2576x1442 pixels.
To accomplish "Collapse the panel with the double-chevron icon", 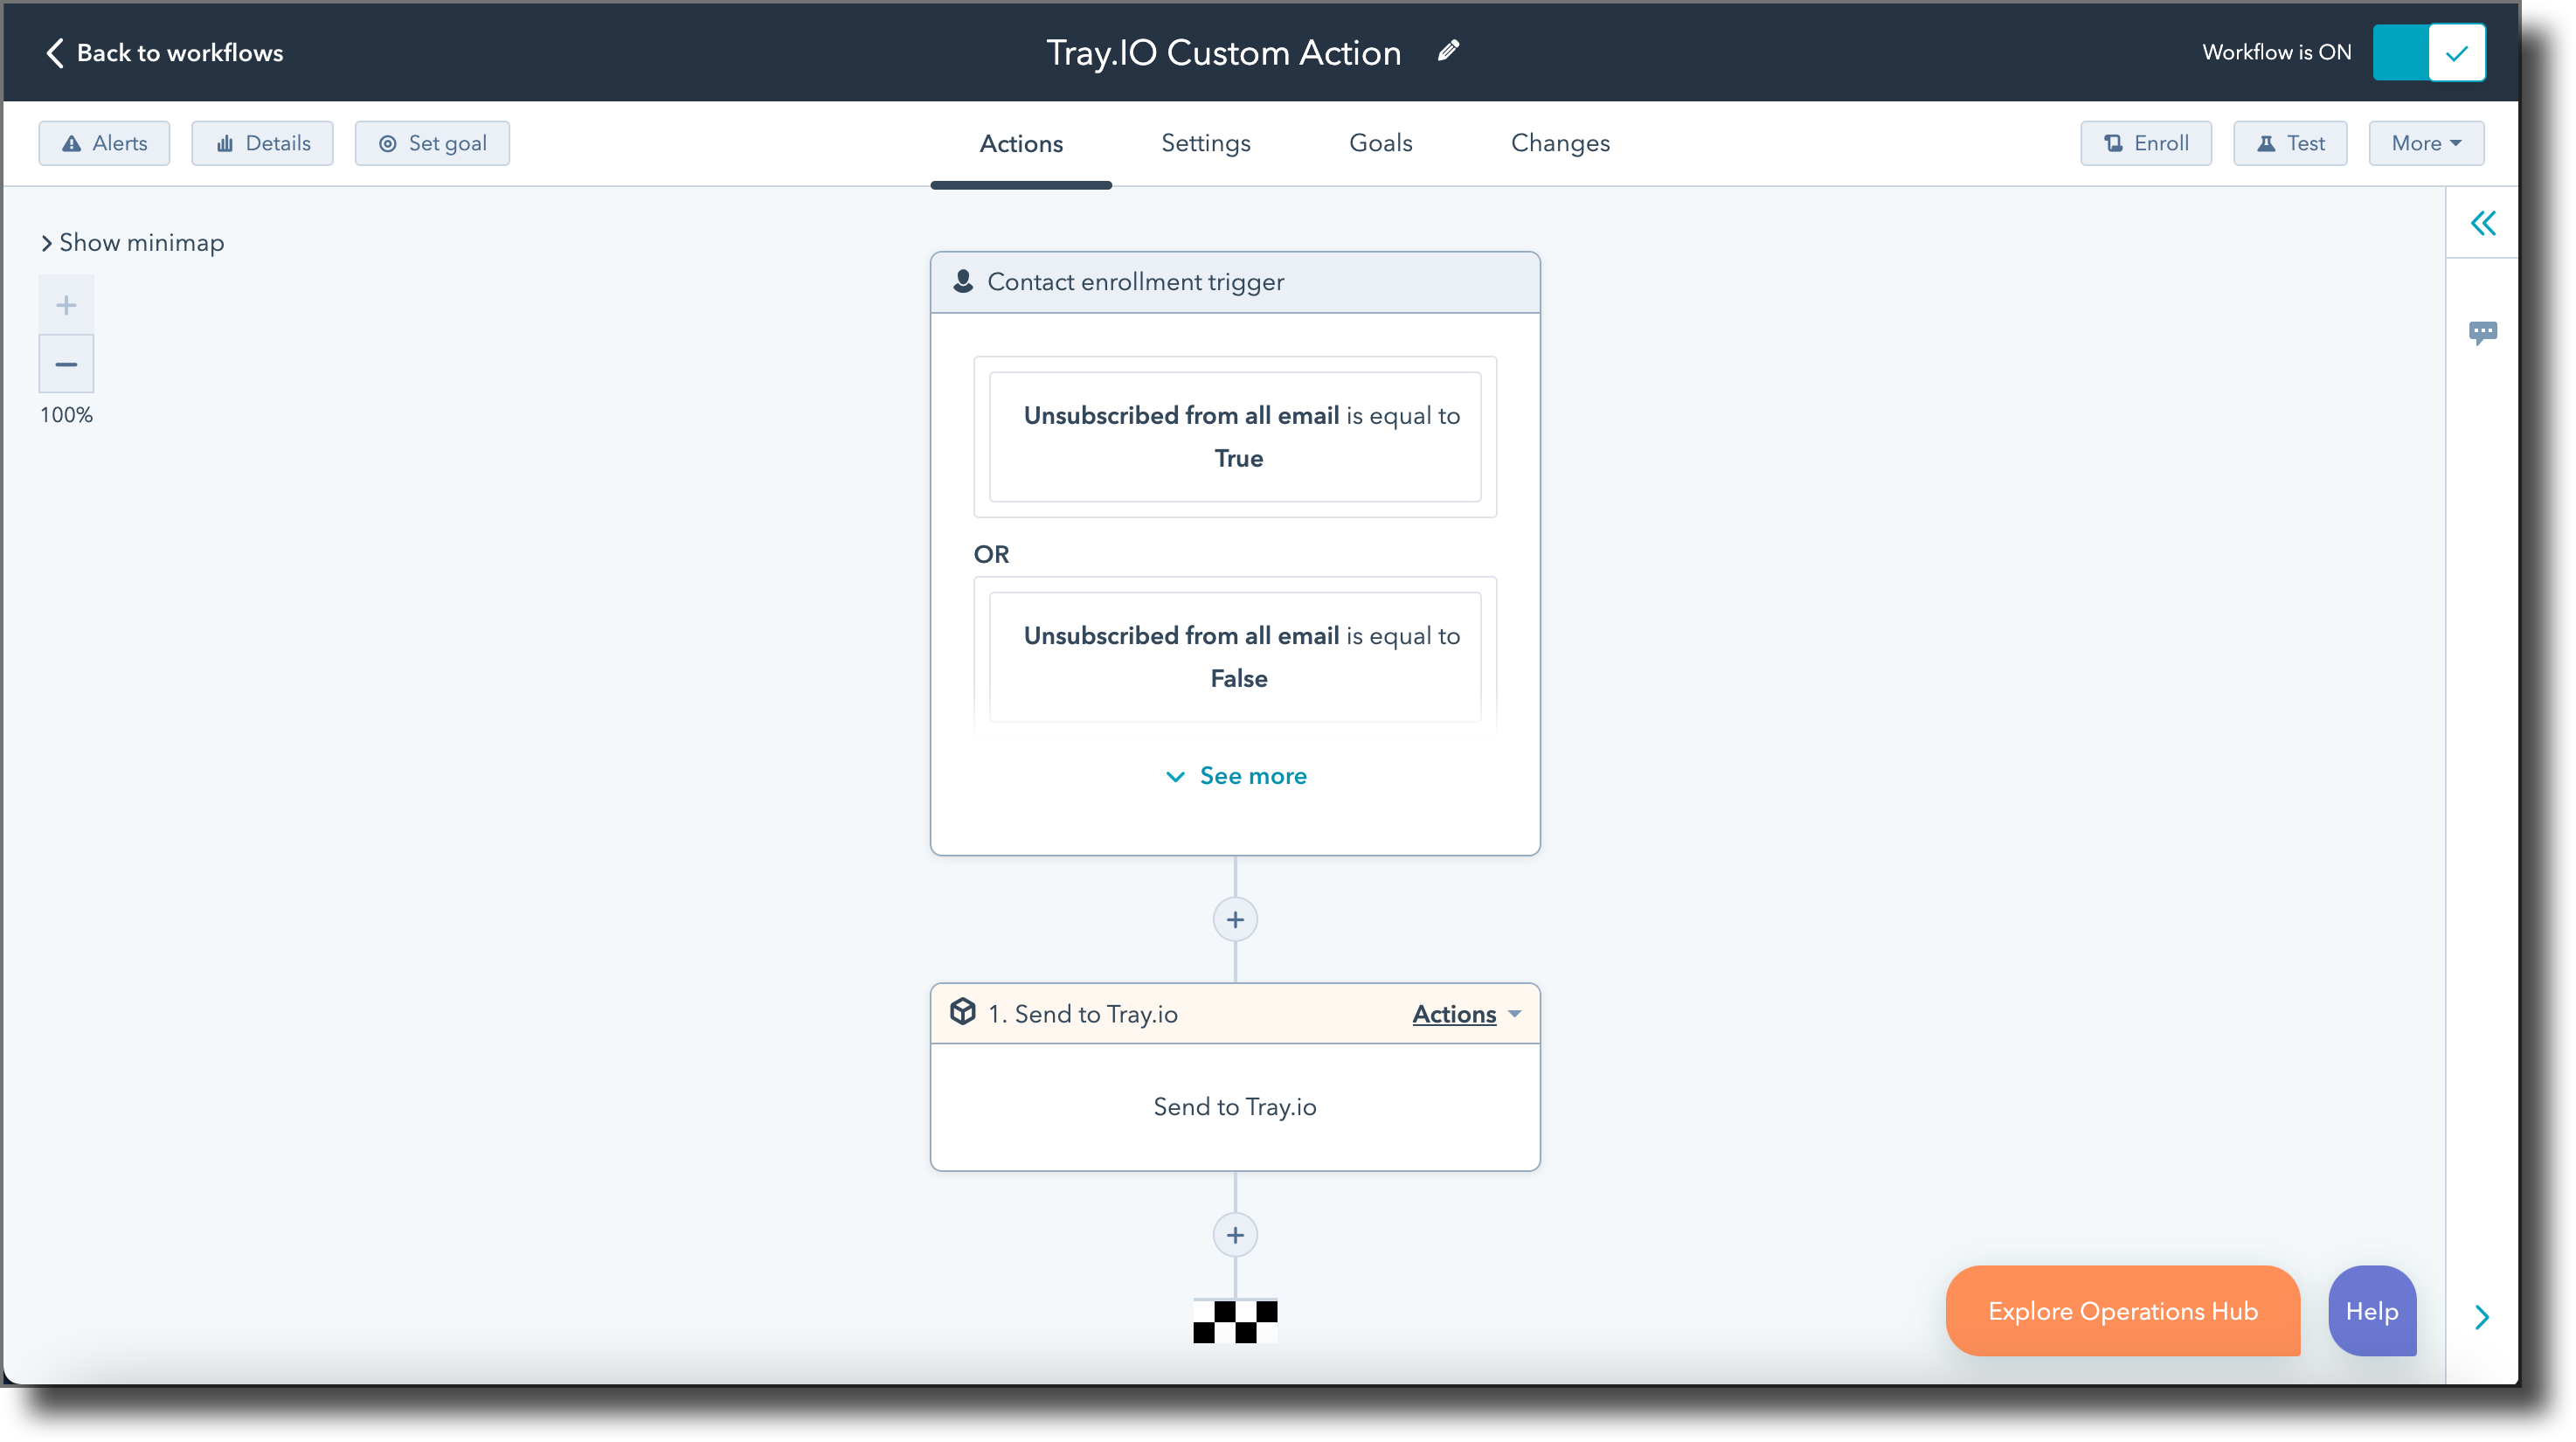I will click(2484, 223).
